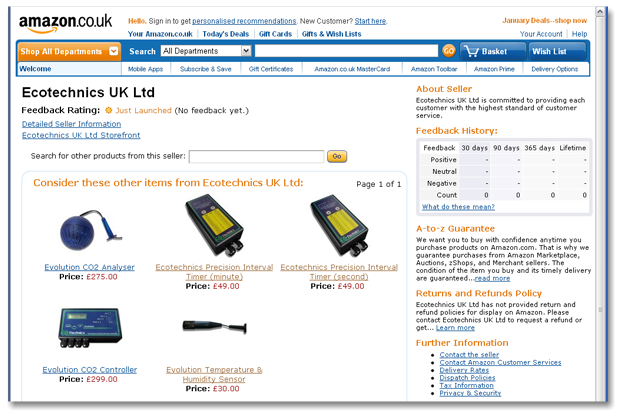The image size is (622, 418).
Task: Expand Shop All Departments arrow
Action: point(113,51)
